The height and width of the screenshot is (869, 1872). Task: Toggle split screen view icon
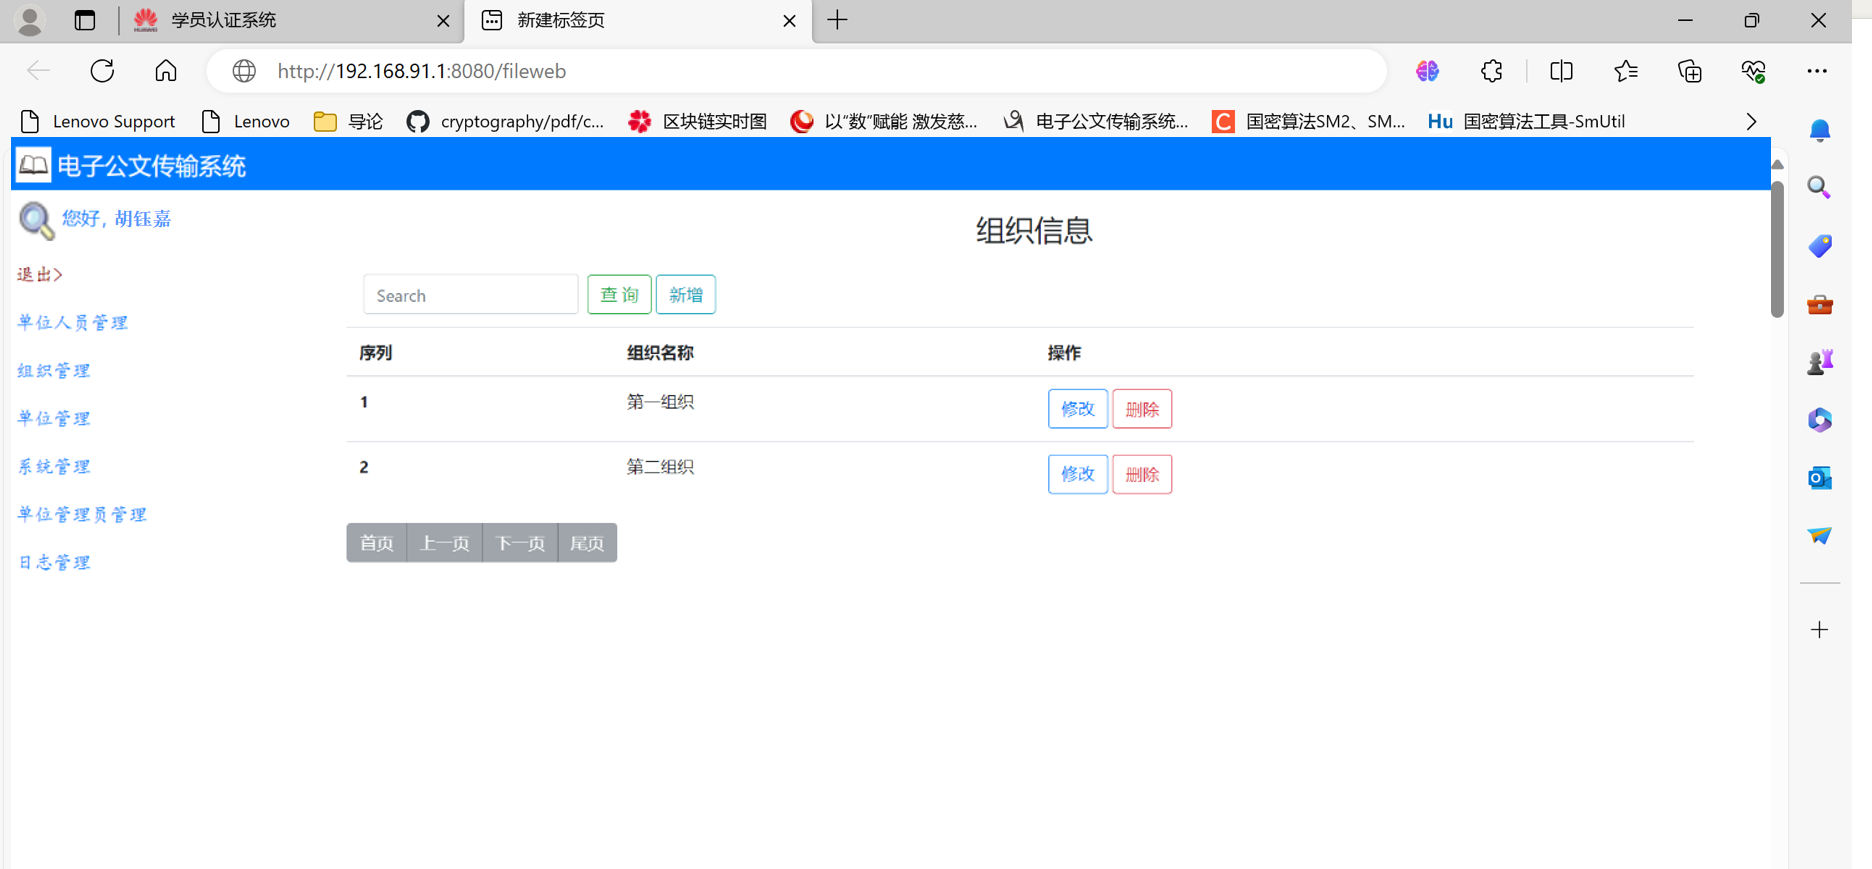[1561, 71]
